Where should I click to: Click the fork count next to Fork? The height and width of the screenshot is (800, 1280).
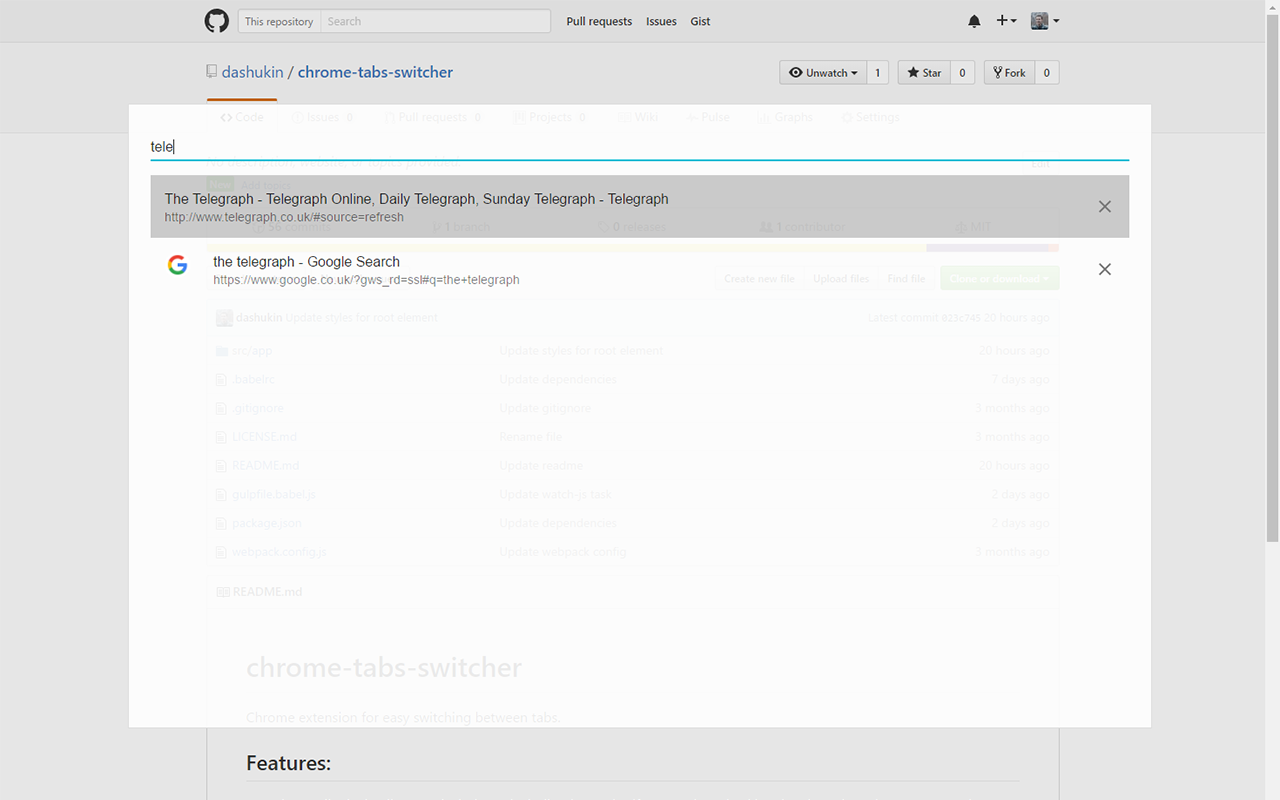[x=1047, y=73]
